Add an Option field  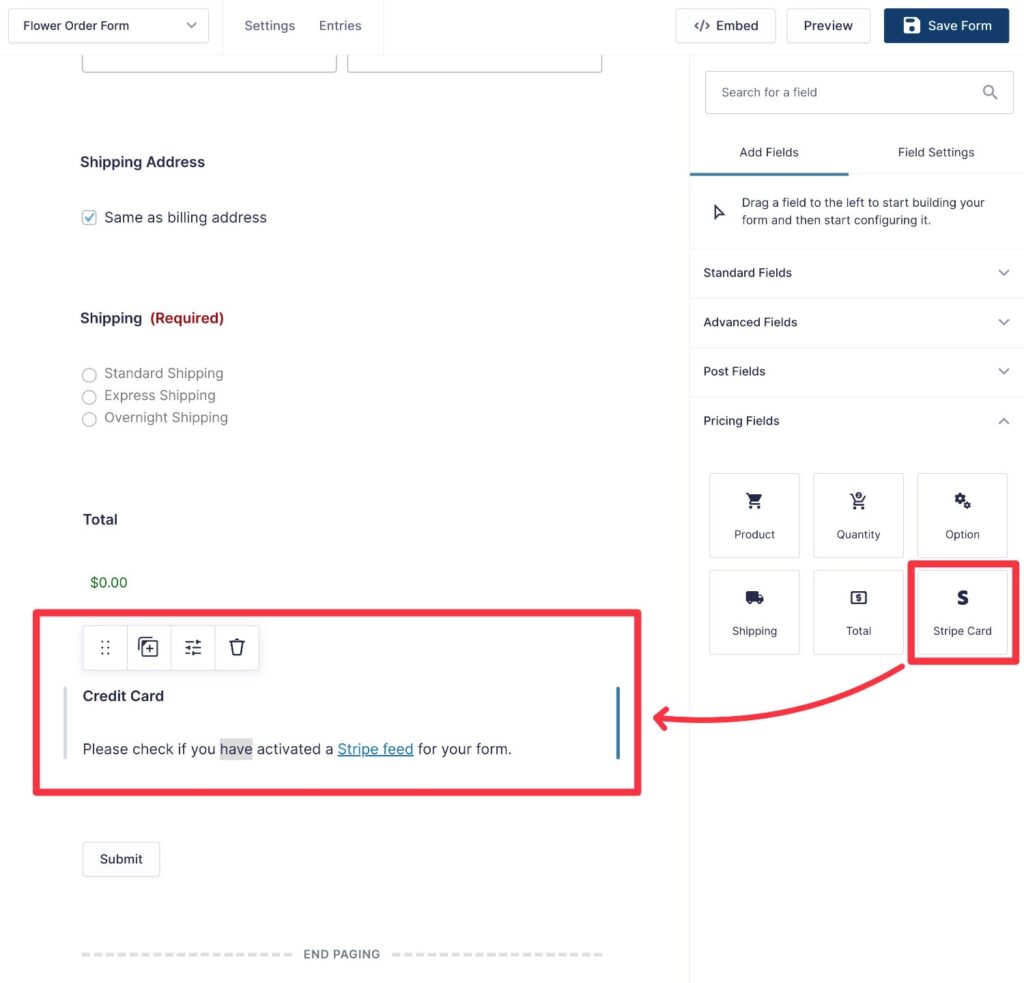[x=961, y=514]
